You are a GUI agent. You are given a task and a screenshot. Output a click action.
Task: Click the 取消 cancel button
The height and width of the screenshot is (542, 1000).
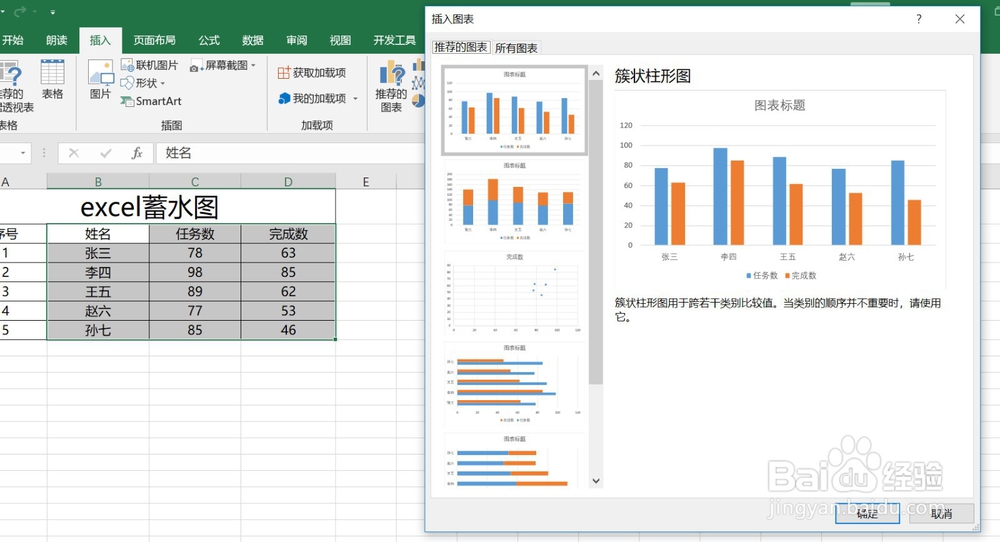click(x=941, y=513)
